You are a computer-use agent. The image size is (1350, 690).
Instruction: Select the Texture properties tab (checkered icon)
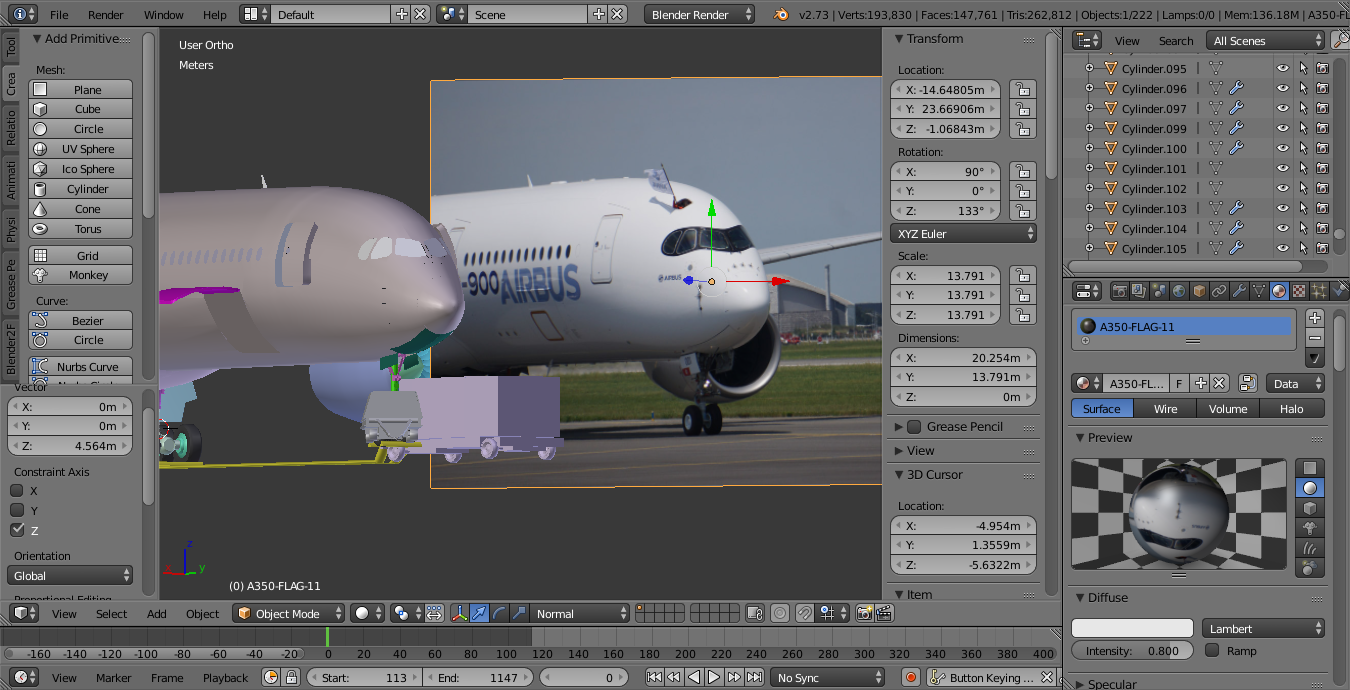point(1301,290)
